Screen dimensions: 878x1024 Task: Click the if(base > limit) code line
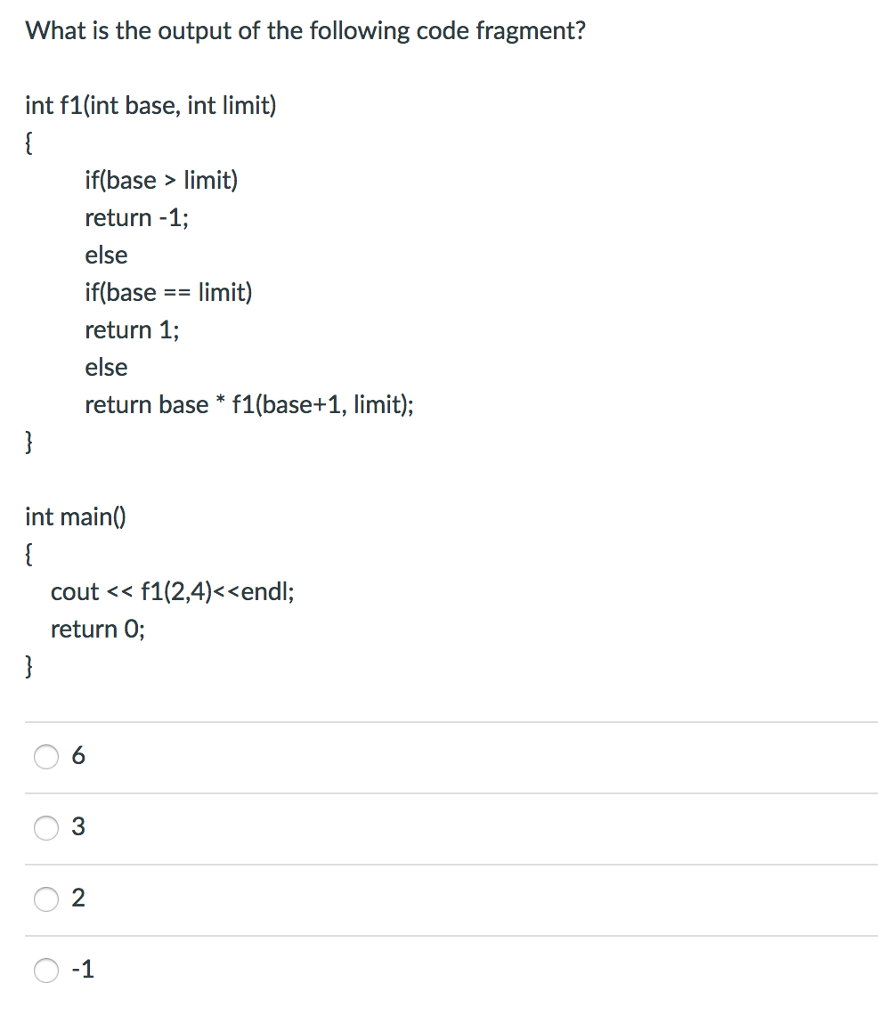(162, 180)
